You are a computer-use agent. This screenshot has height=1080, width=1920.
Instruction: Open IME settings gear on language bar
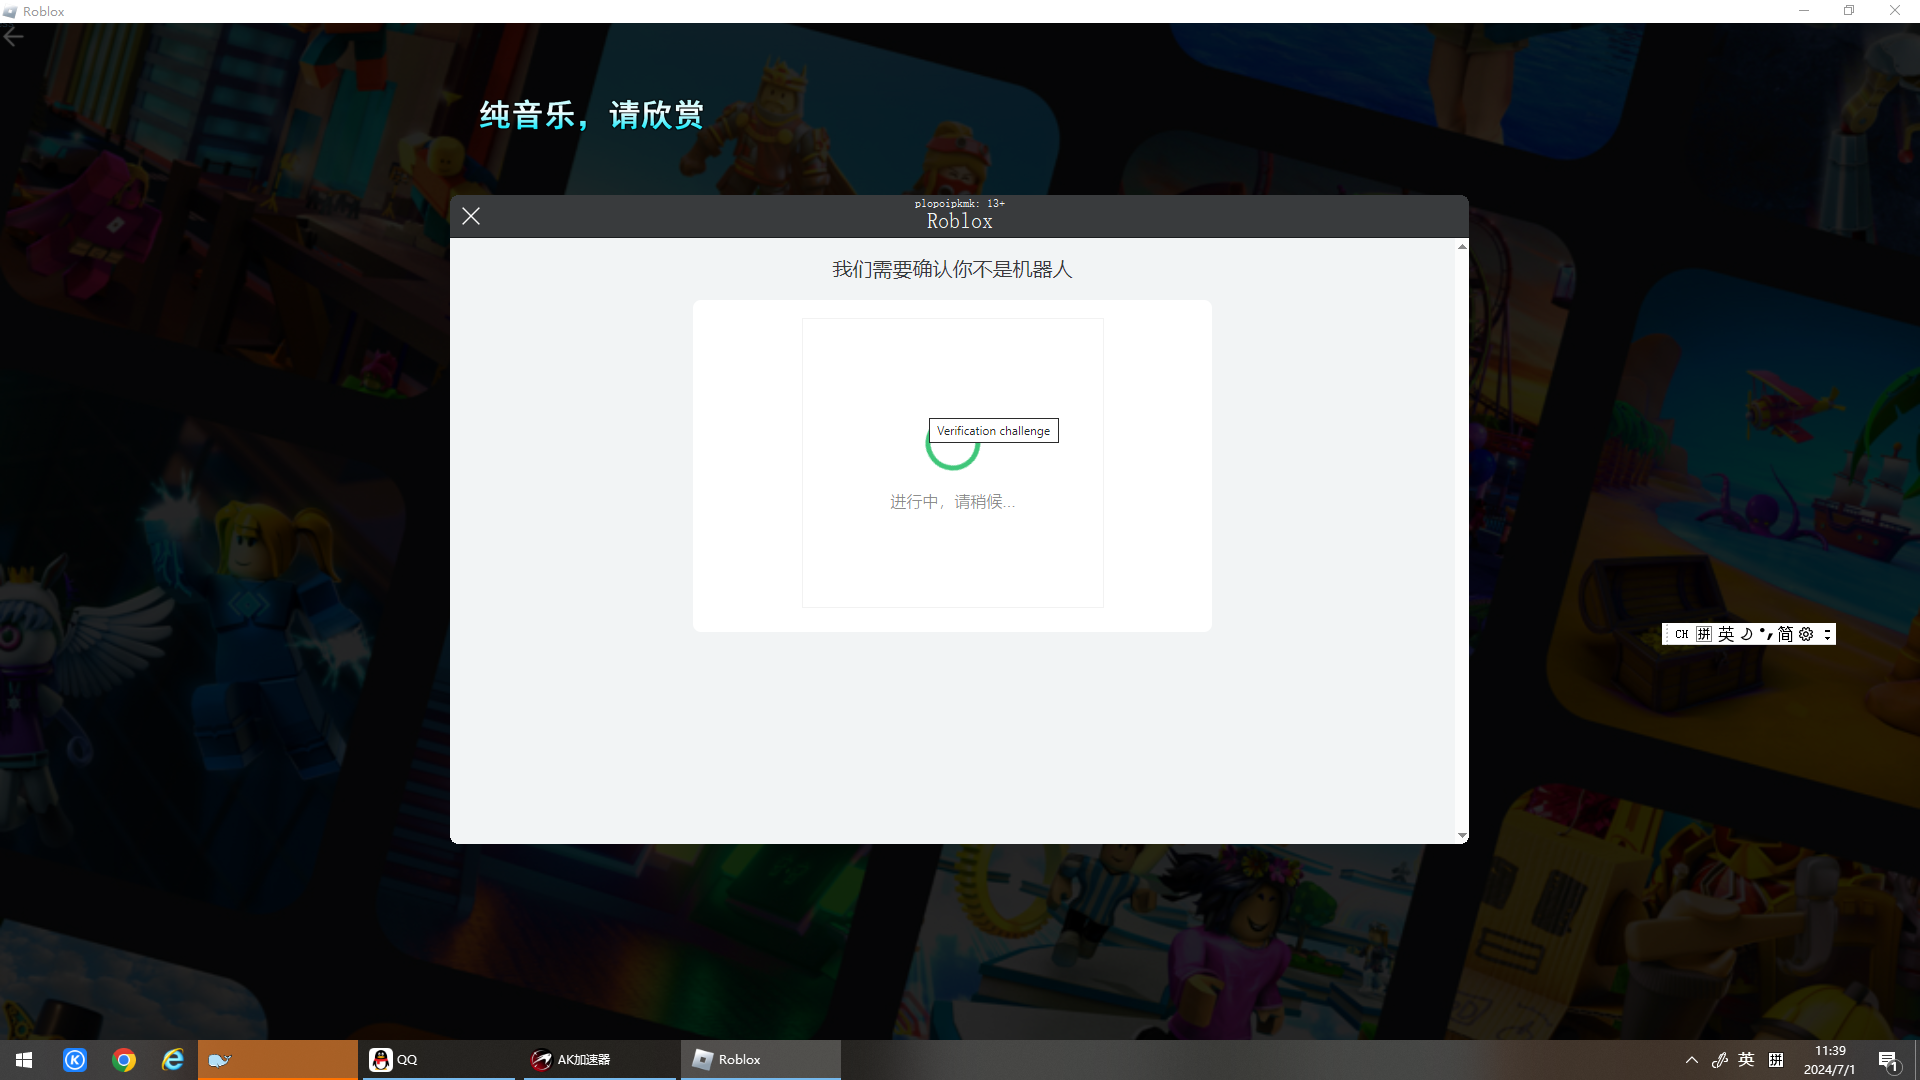pyautogui.click(x=1806, y=634)
